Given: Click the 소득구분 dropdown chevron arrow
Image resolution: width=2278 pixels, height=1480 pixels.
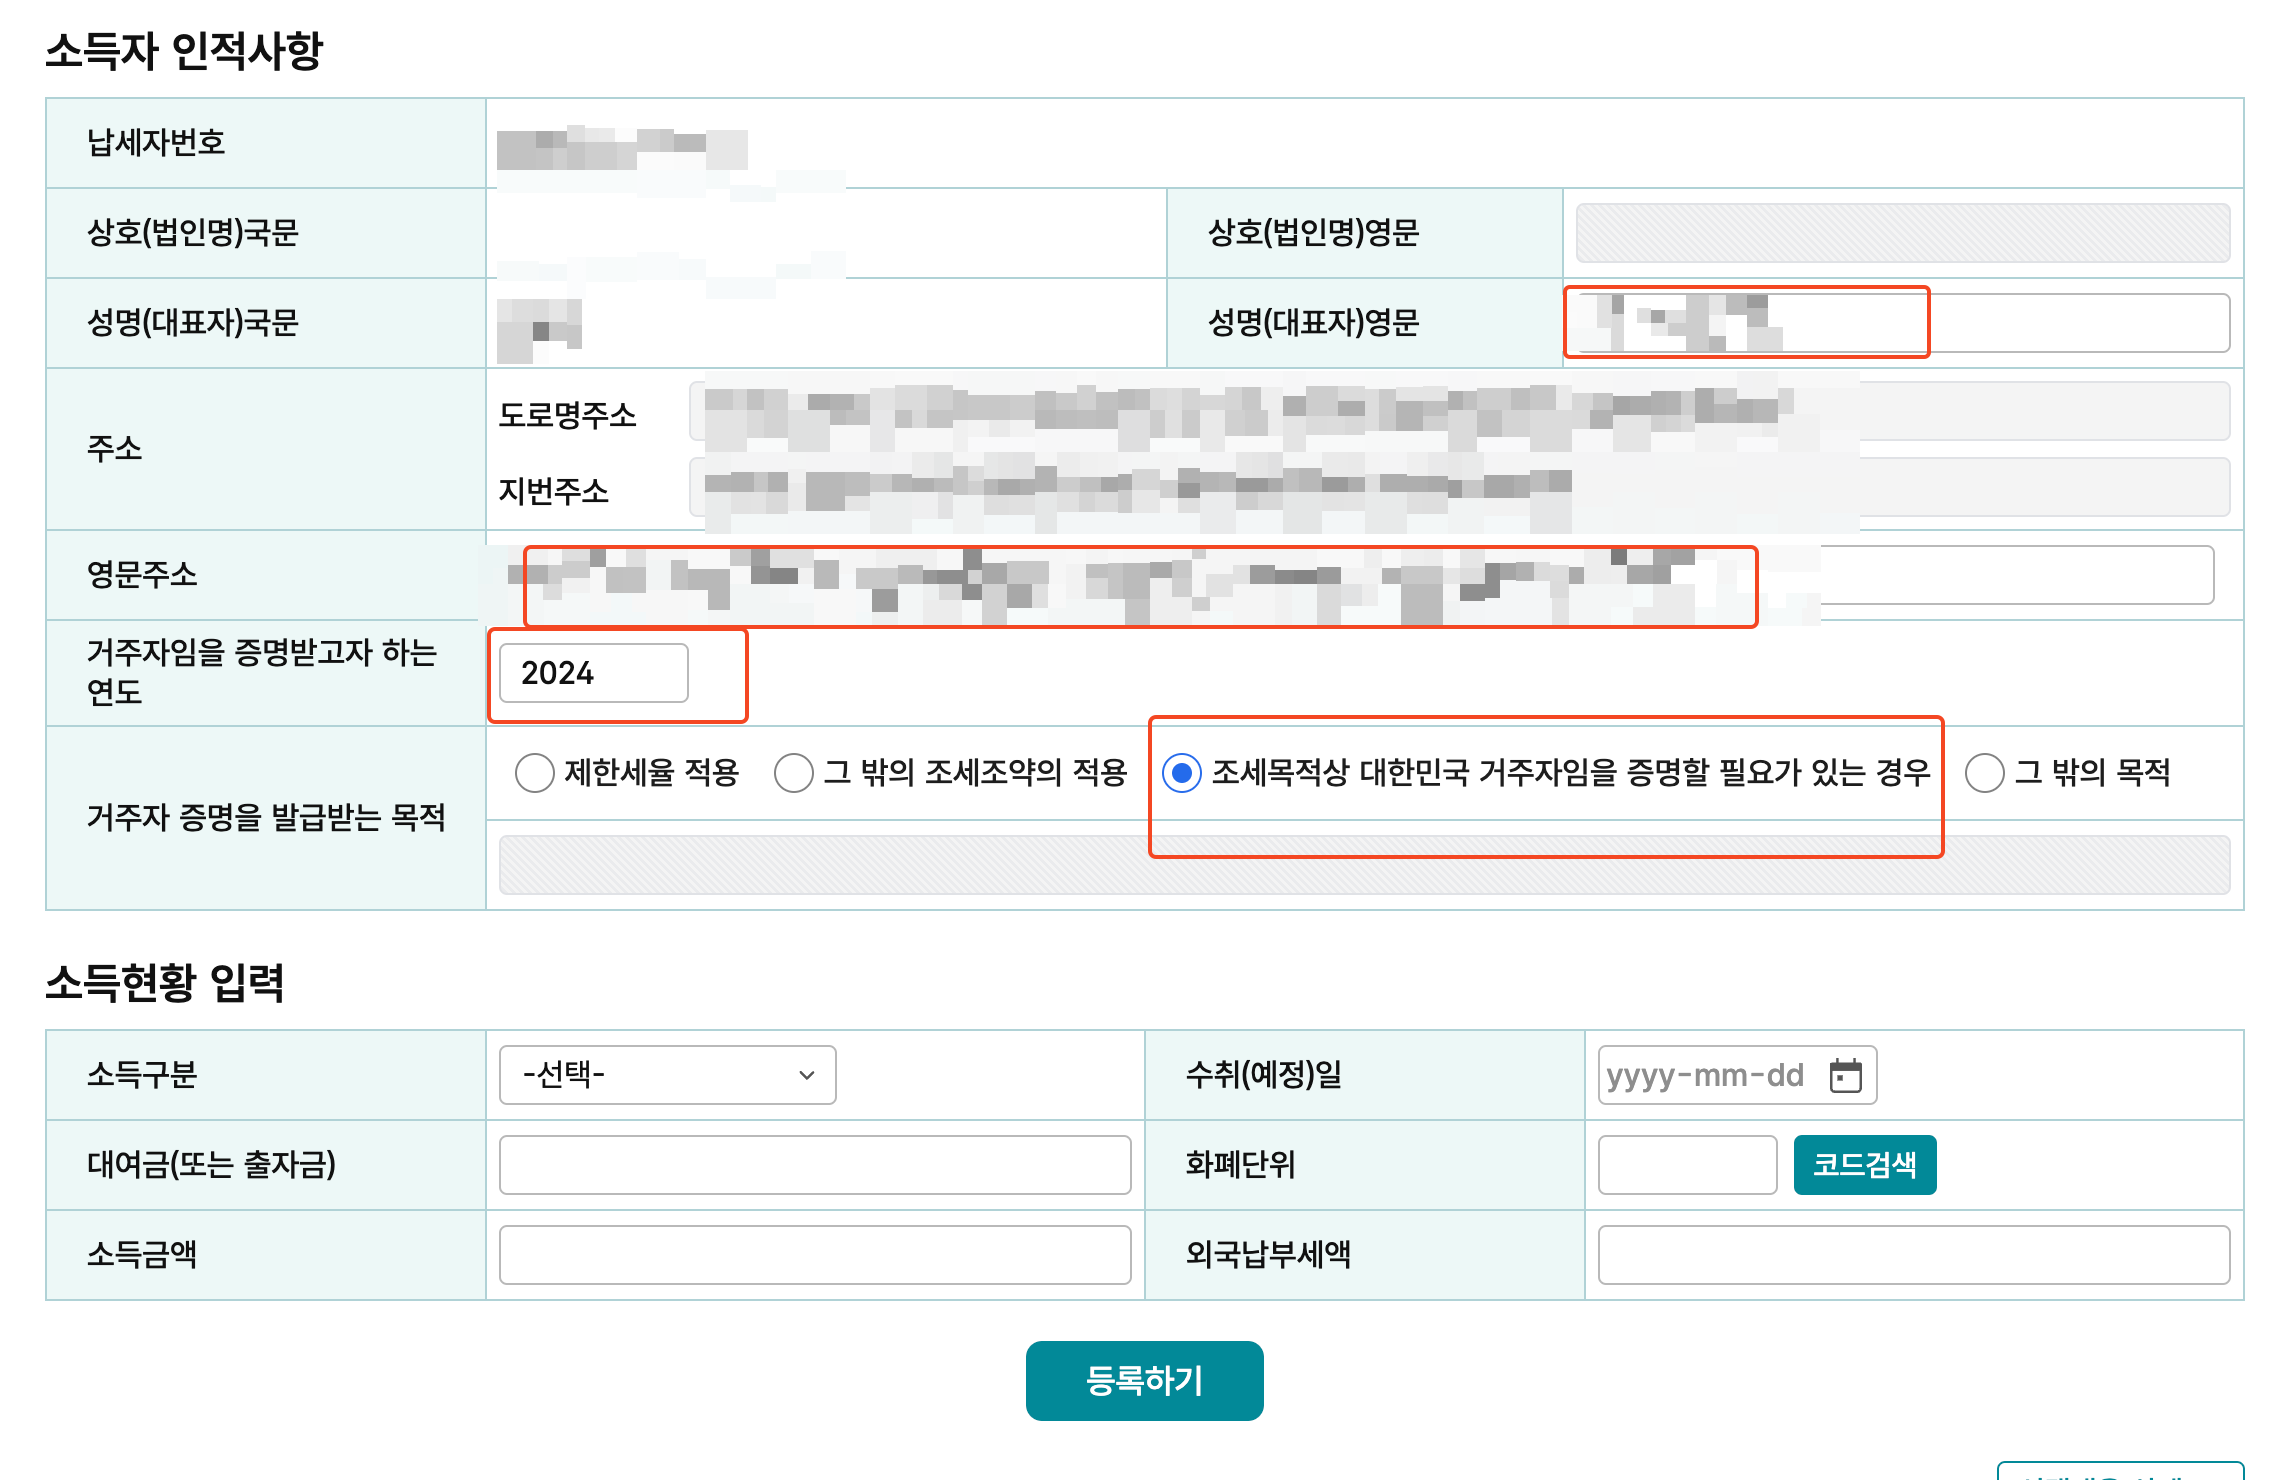Looking at the screenshot, I should pos(807,1076).
